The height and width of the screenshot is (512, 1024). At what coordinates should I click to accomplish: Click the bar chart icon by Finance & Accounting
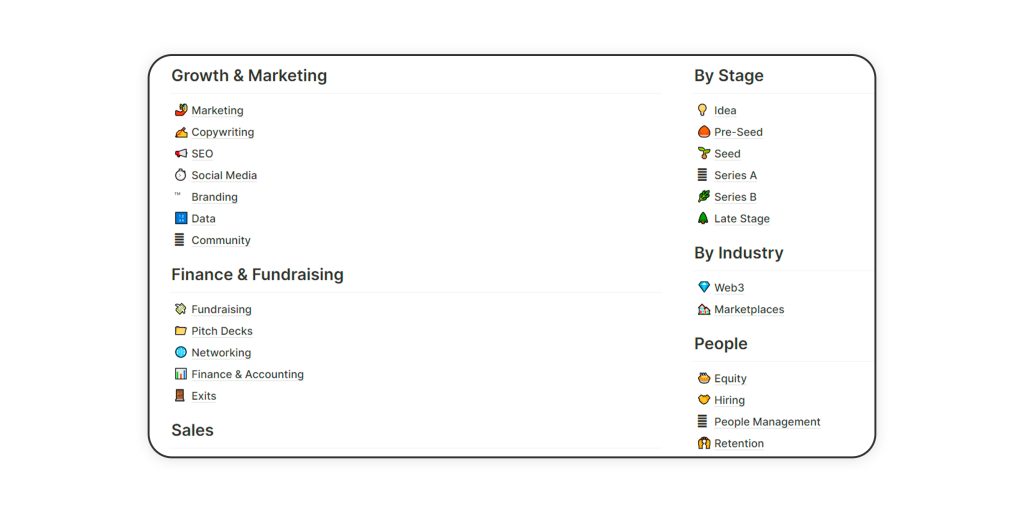coord(181,374)
